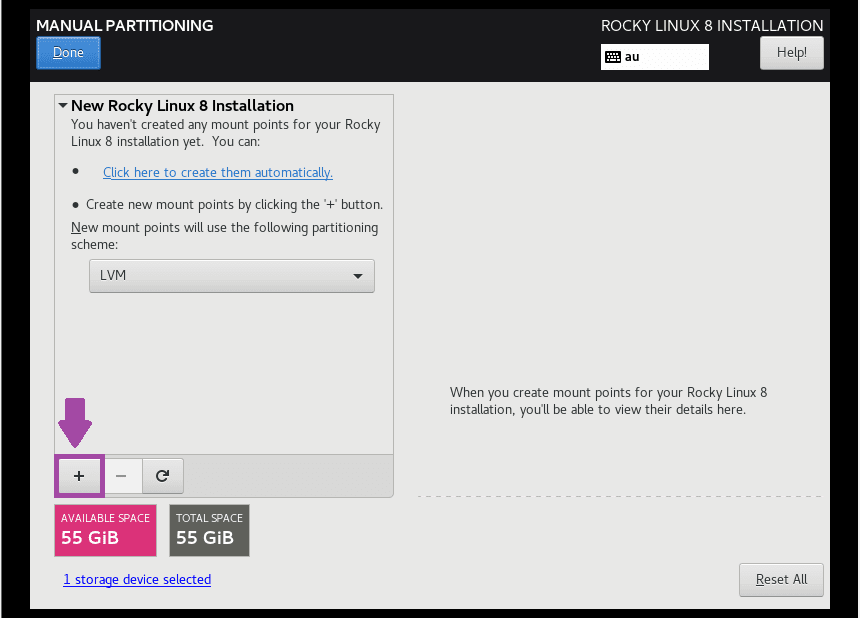Click the Rocky Linux 8 Installation header text

coord(712,26)
